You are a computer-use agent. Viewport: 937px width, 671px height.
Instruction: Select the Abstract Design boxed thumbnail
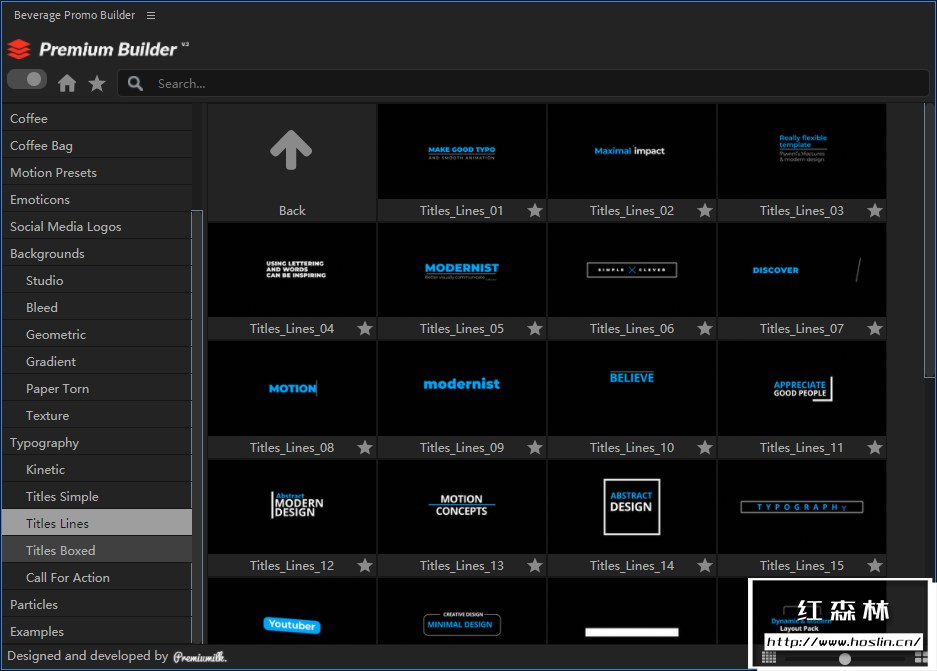point(632,507)
